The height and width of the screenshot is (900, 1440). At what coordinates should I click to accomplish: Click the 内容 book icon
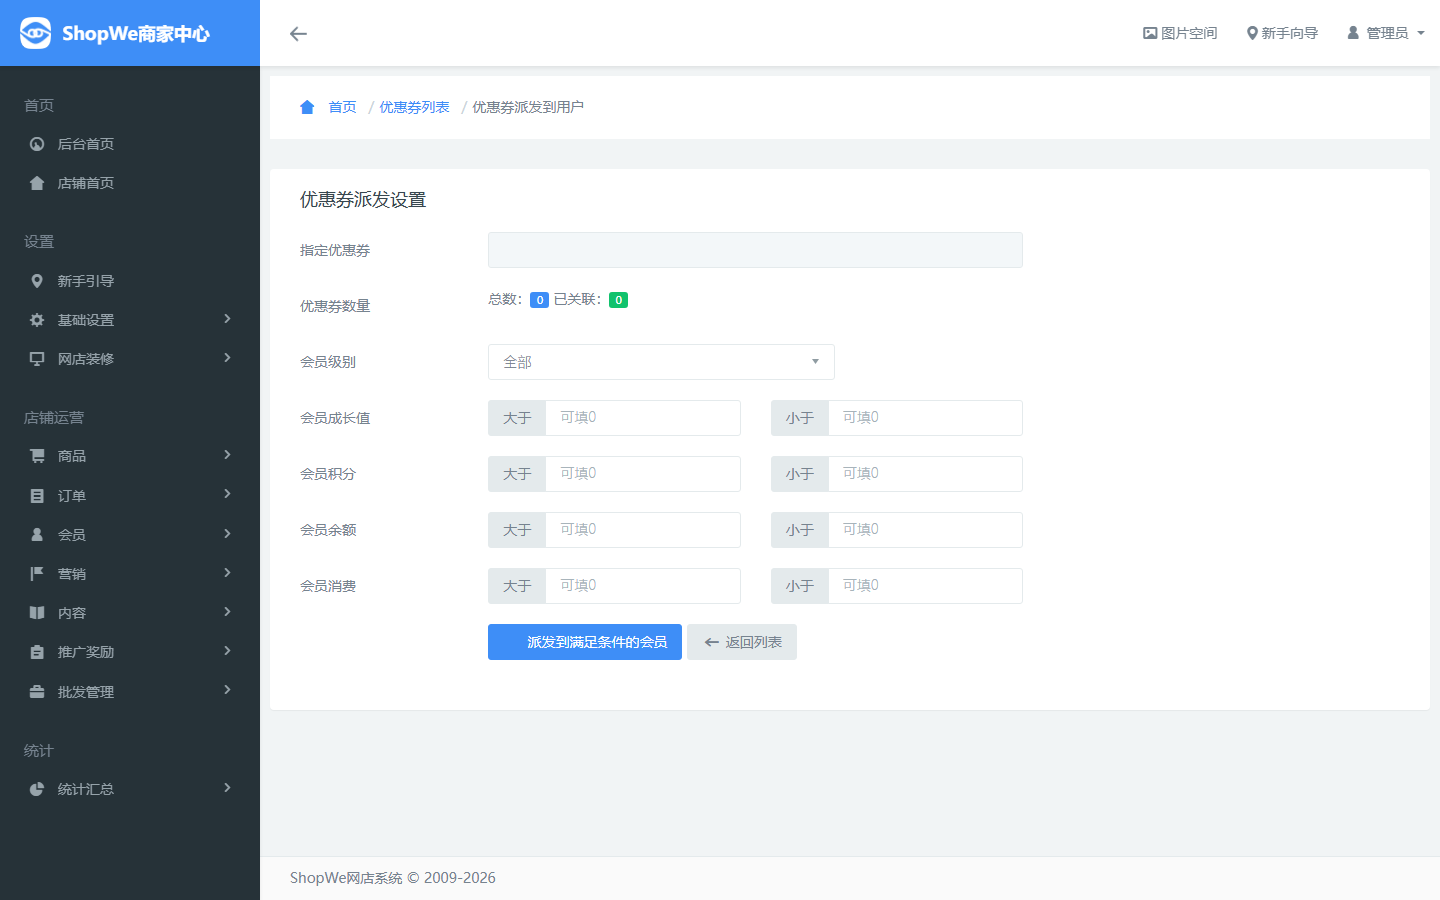(37, 613)
